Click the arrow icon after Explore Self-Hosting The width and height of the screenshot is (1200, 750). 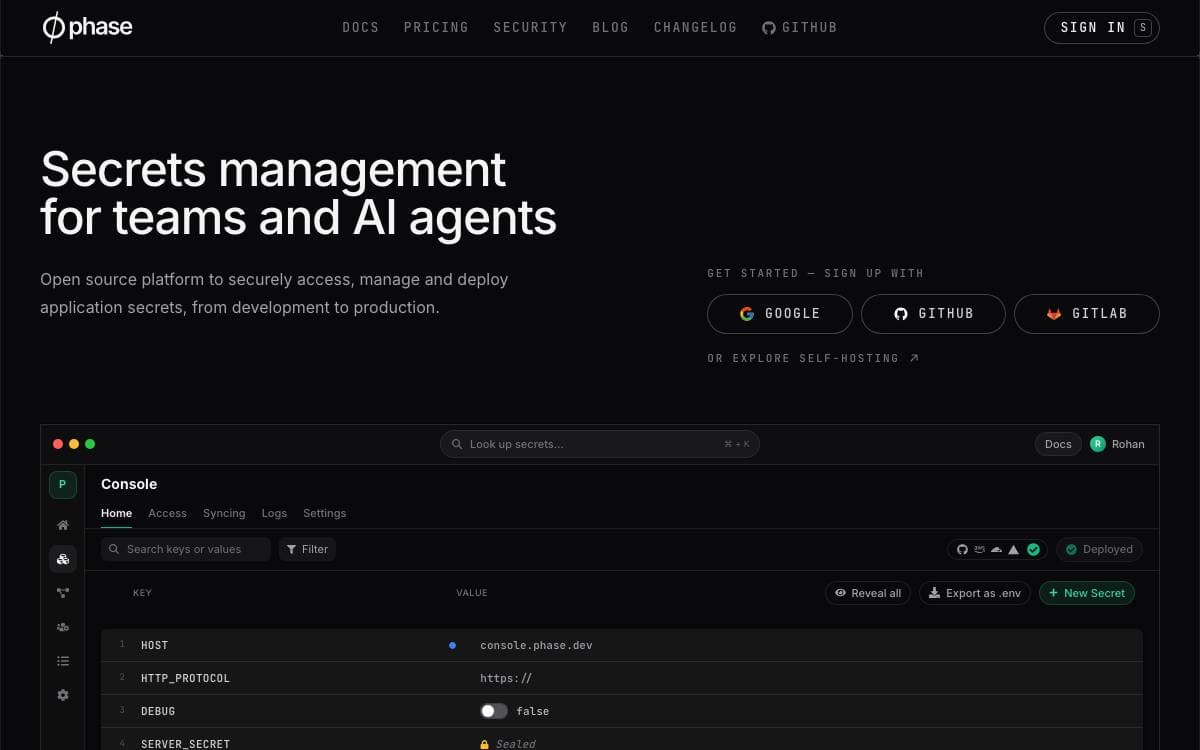[914, 358]
